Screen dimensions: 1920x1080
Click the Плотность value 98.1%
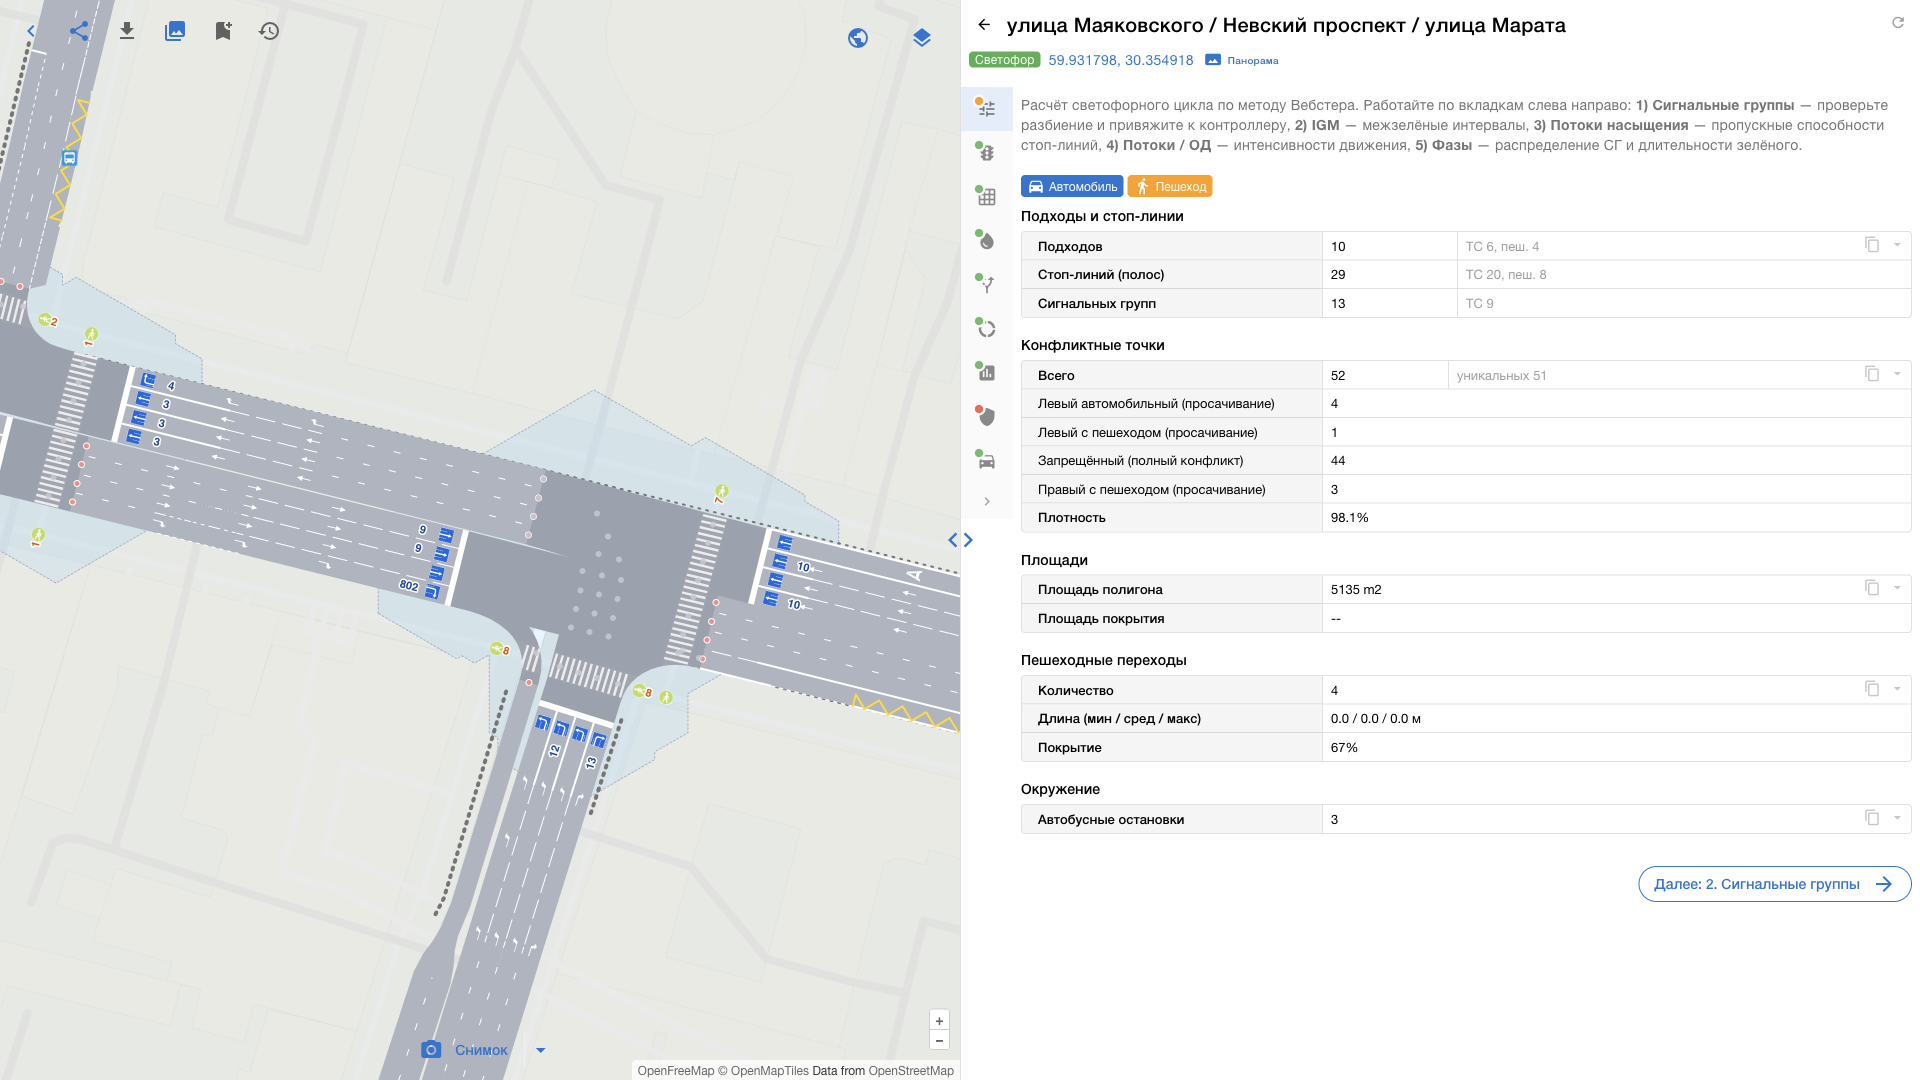(1349, 518)
